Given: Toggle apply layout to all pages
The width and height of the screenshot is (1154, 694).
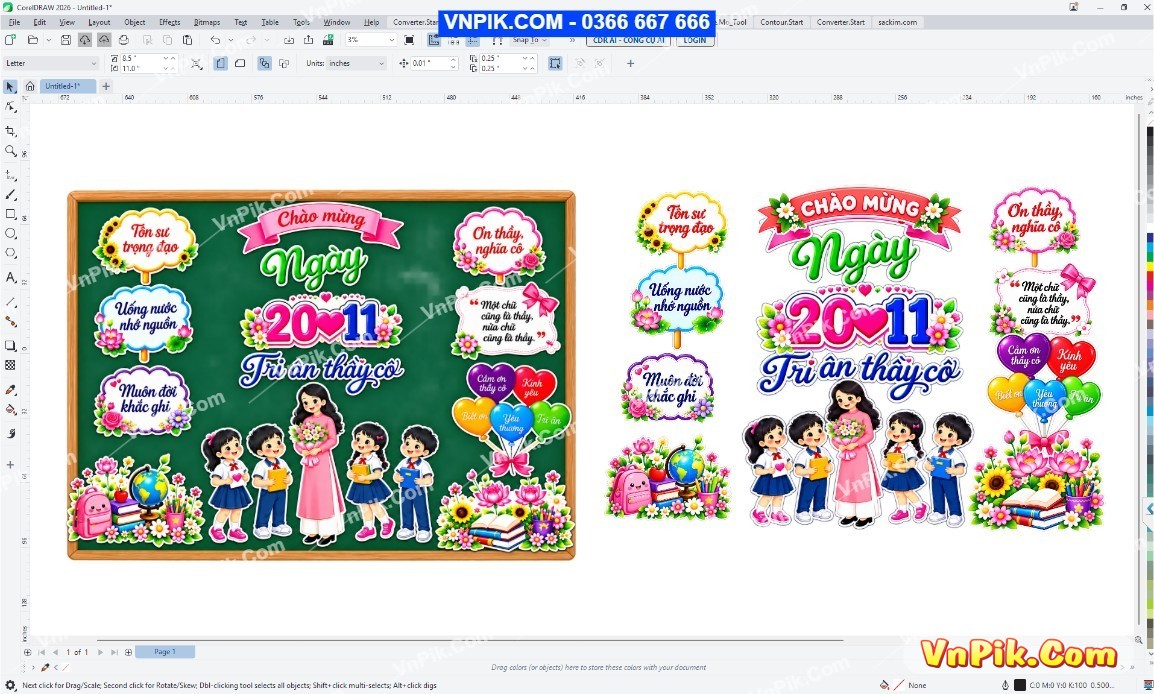Looking at the screenshot, I should pyautogui.click(x=264, y=63).
